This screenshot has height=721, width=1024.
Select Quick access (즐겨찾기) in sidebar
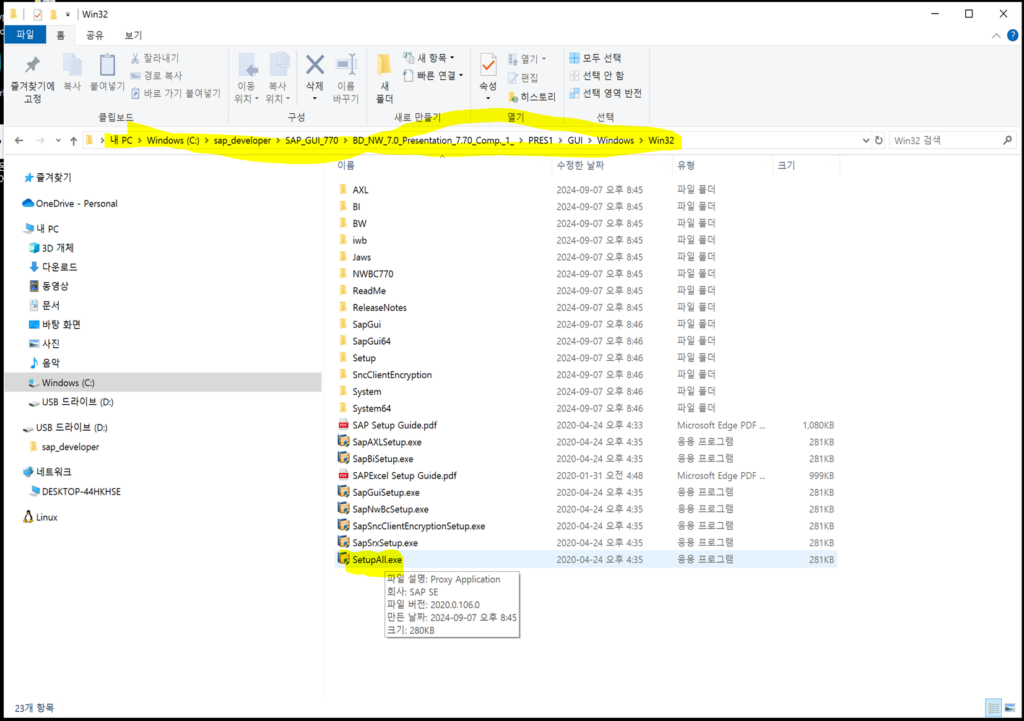(x=47, y=178)
